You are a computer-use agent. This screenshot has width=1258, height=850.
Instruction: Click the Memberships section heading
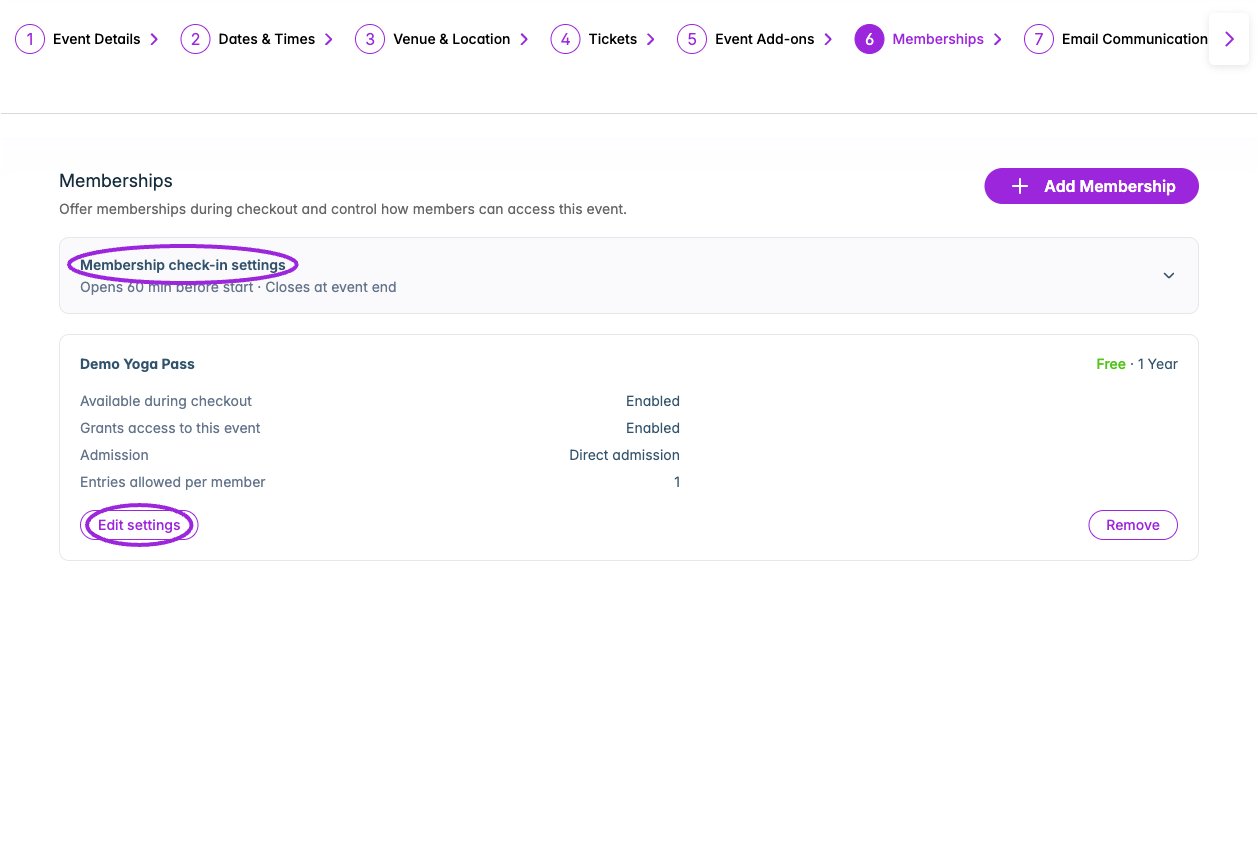click(116, 181)
